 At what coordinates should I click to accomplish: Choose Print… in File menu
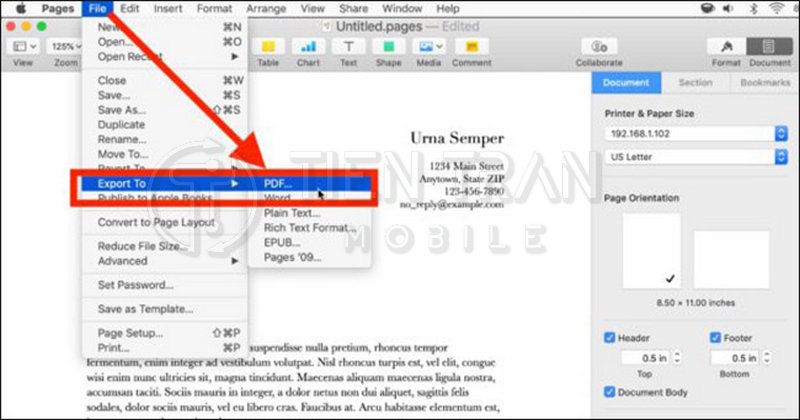pos(165,348)
